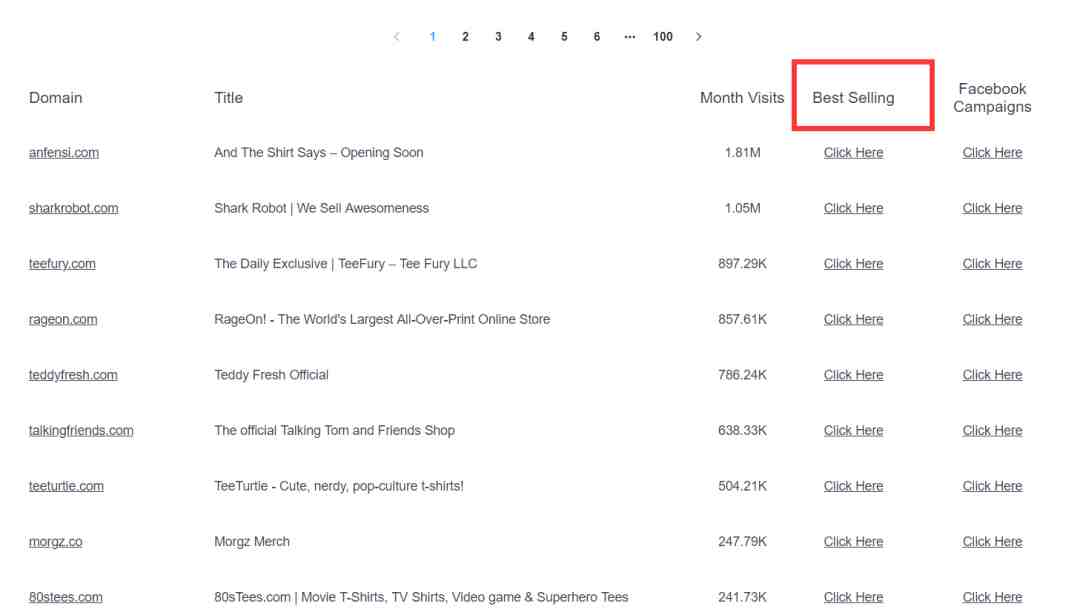Click the 897.29K month visits value

point(742,264)
